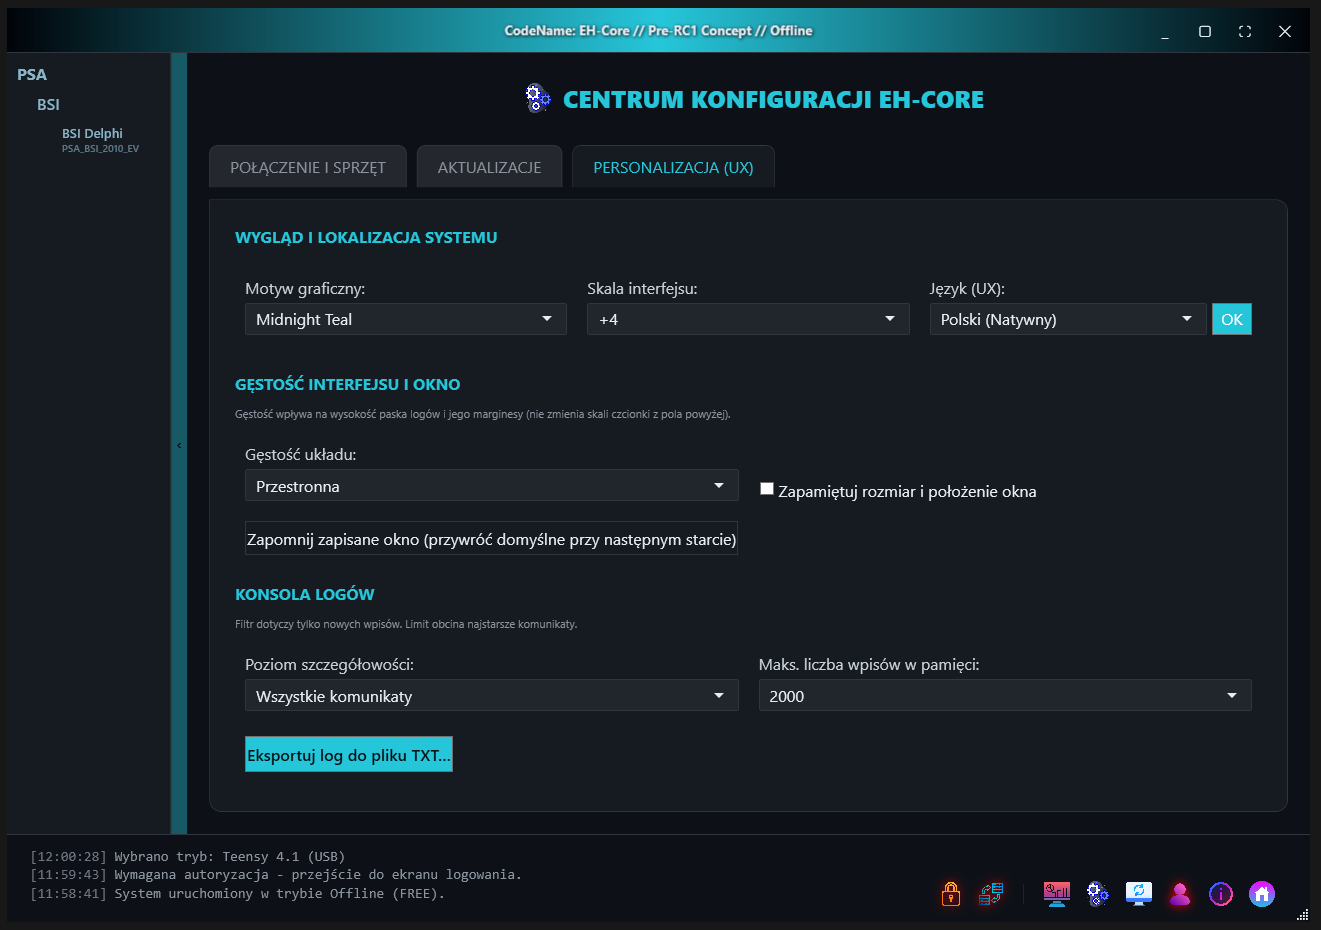Open the Skala interfejsu dropdown
Viewport: 1321px width, 930px height.
(748, 319)
